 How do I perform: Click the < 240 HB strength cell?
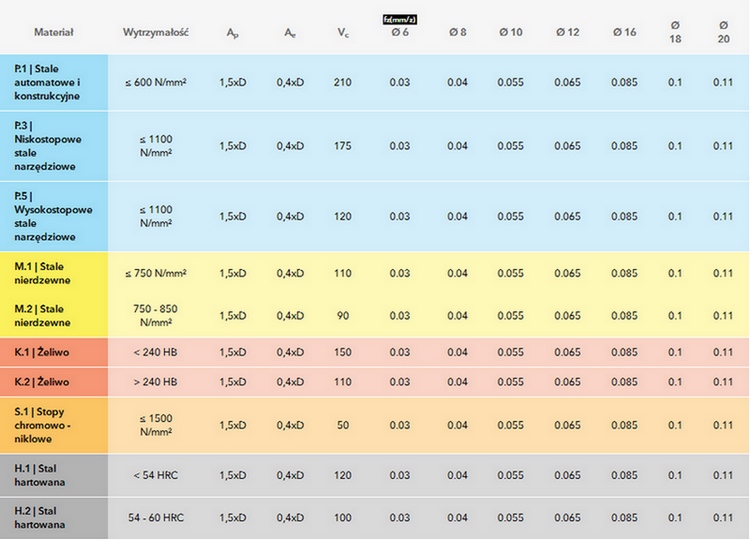pos(155,353)
